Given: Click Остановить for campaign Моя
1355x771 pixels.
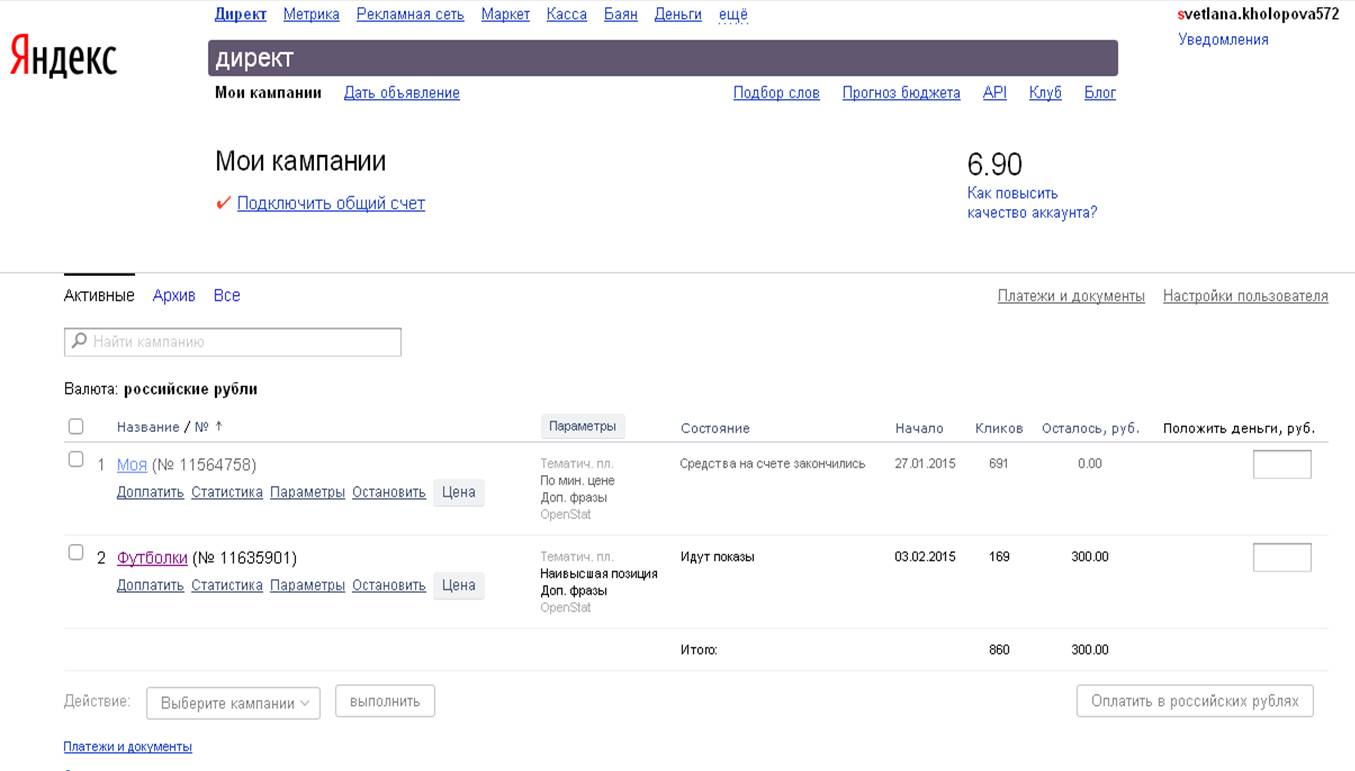Looking at the screenshot, I should [389, 492].
